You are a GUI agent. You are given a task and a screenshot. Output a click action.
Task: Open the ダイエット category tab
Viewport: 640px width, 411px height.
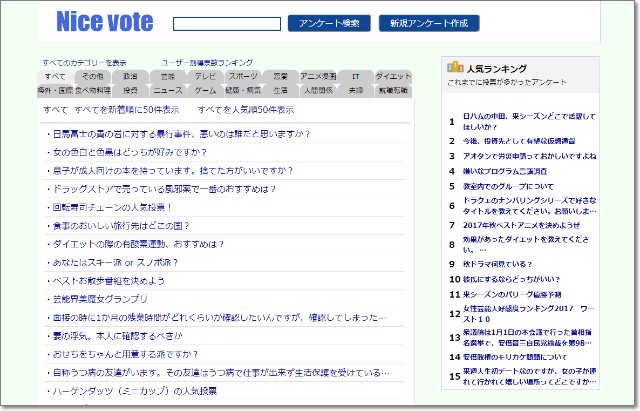coord(393,76)
